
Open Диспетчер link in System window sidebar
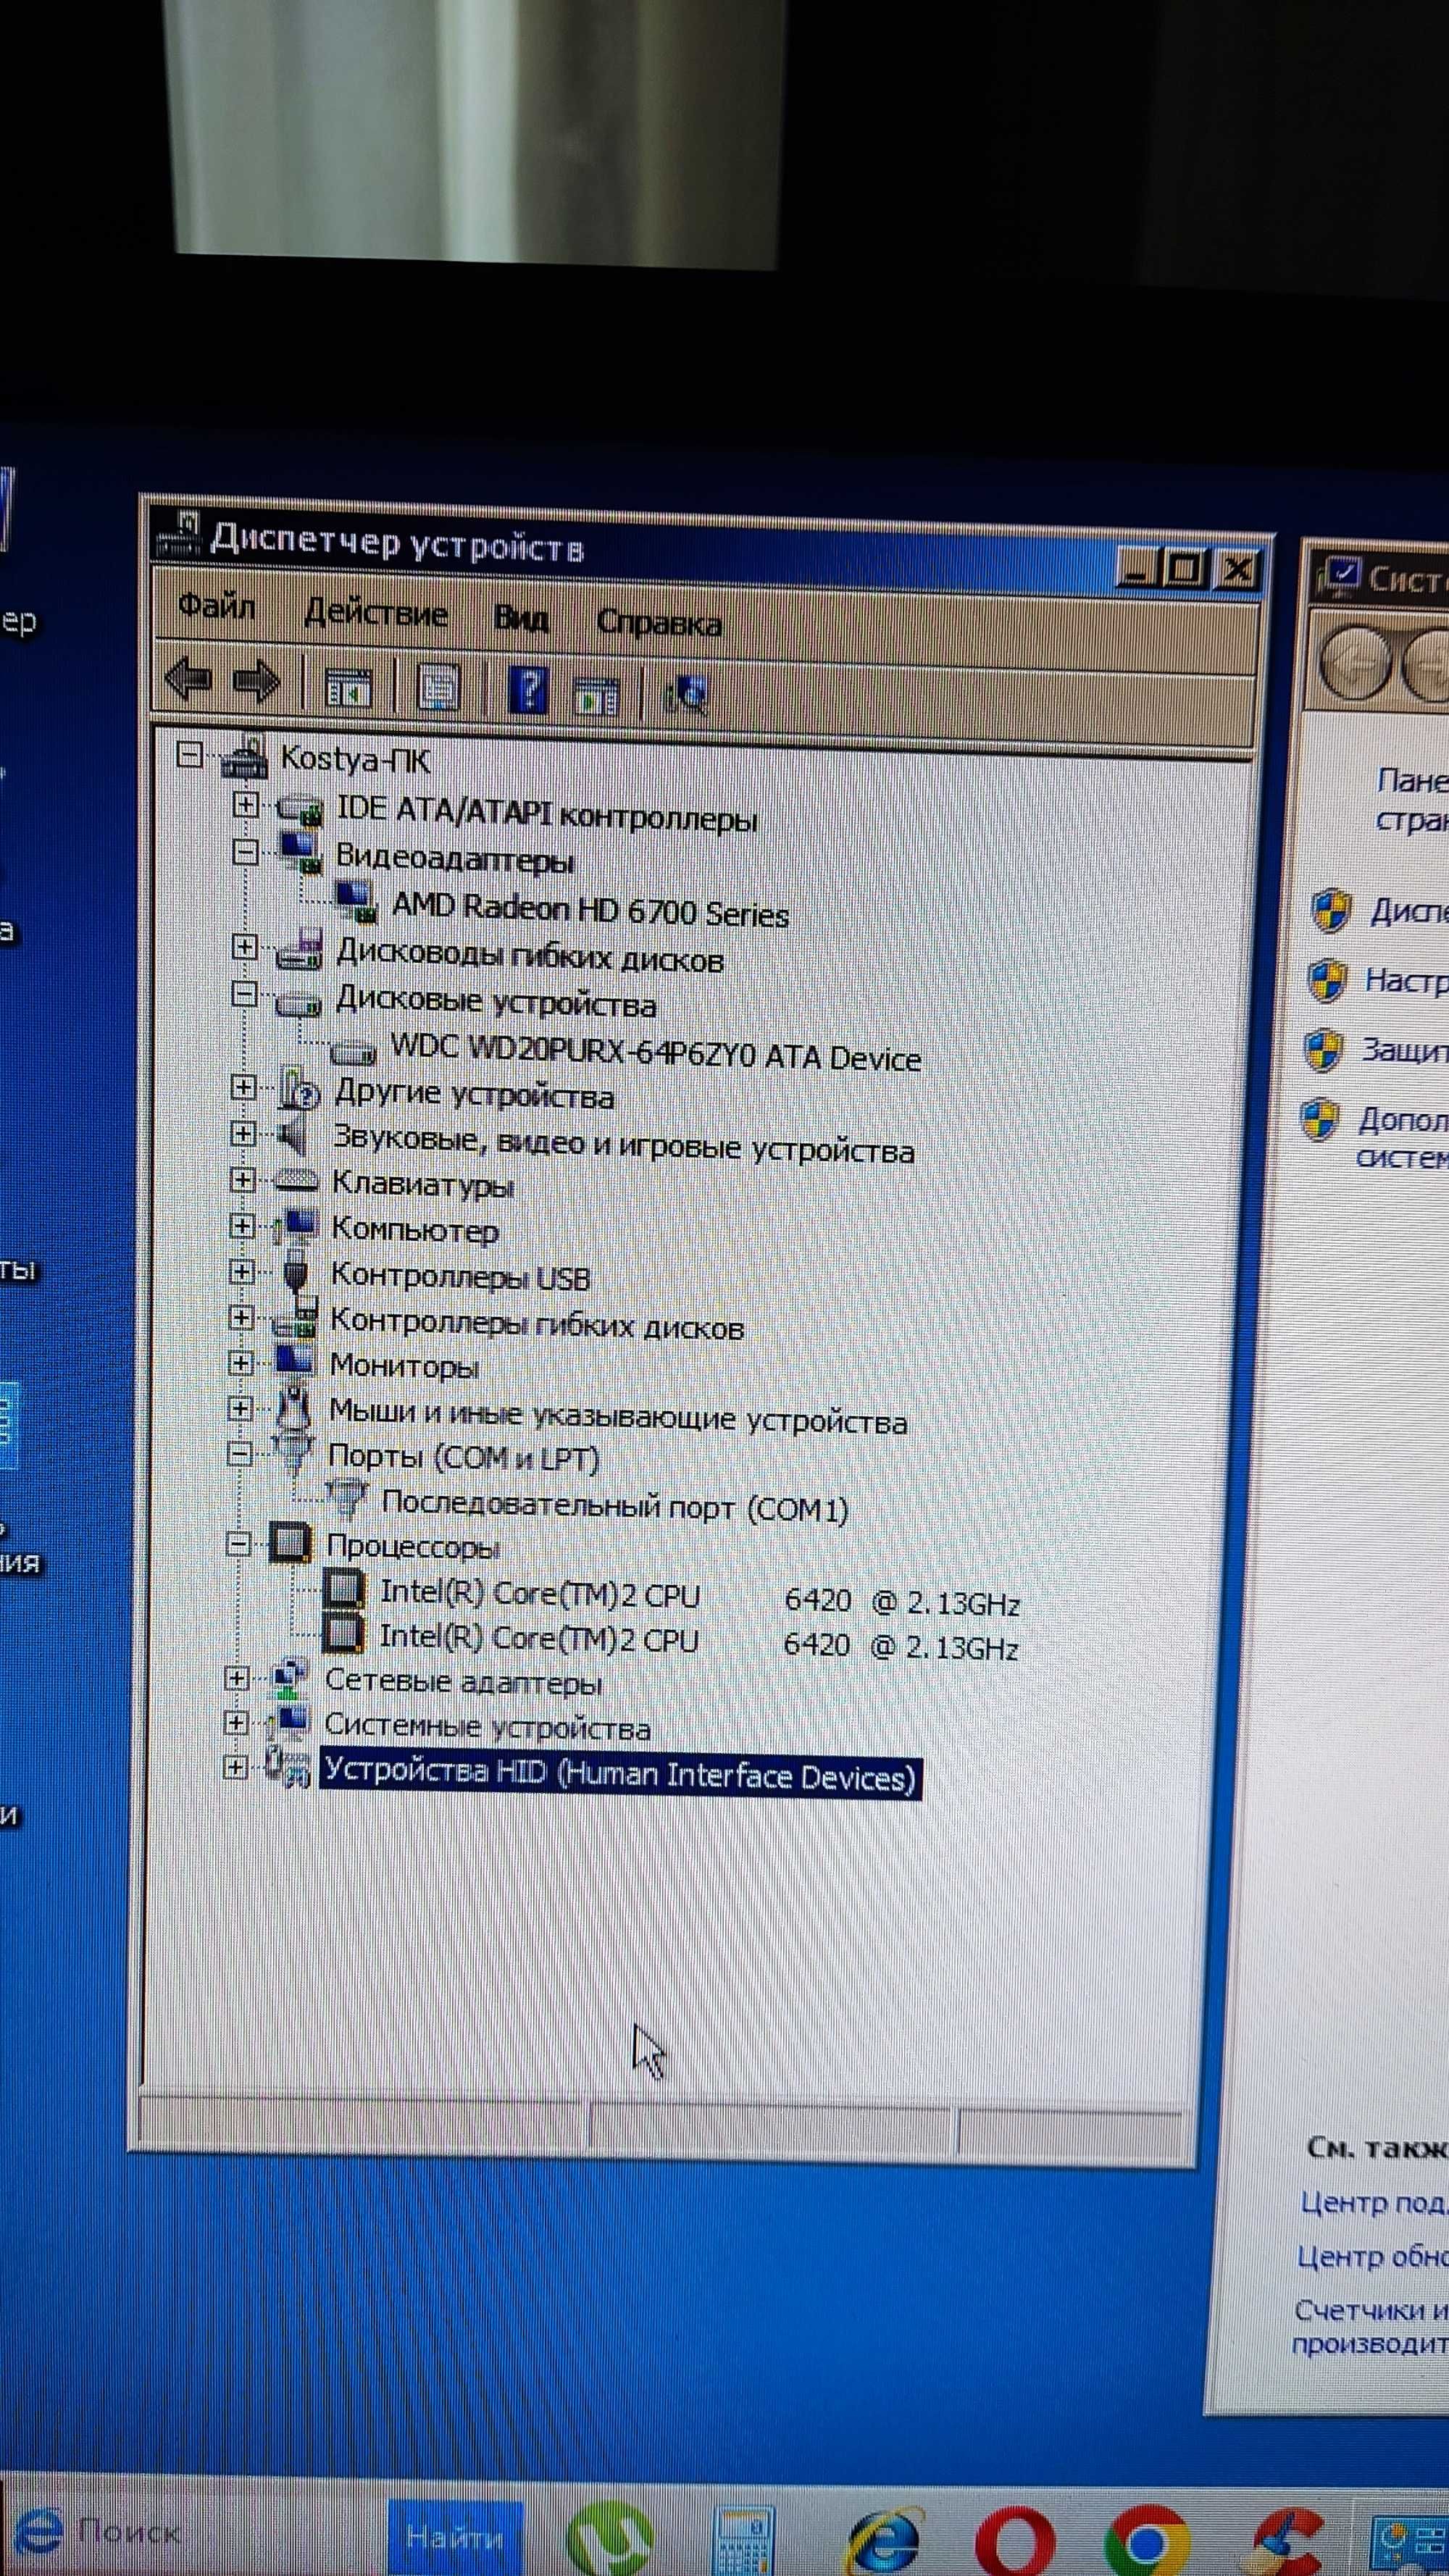(x=1409, y=911)
